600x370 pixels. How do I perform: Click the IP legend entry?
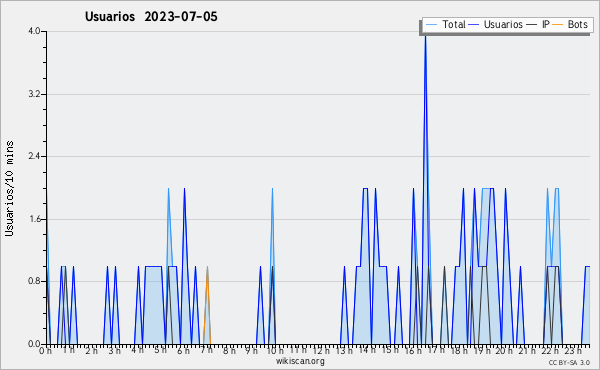pos(538,24)
